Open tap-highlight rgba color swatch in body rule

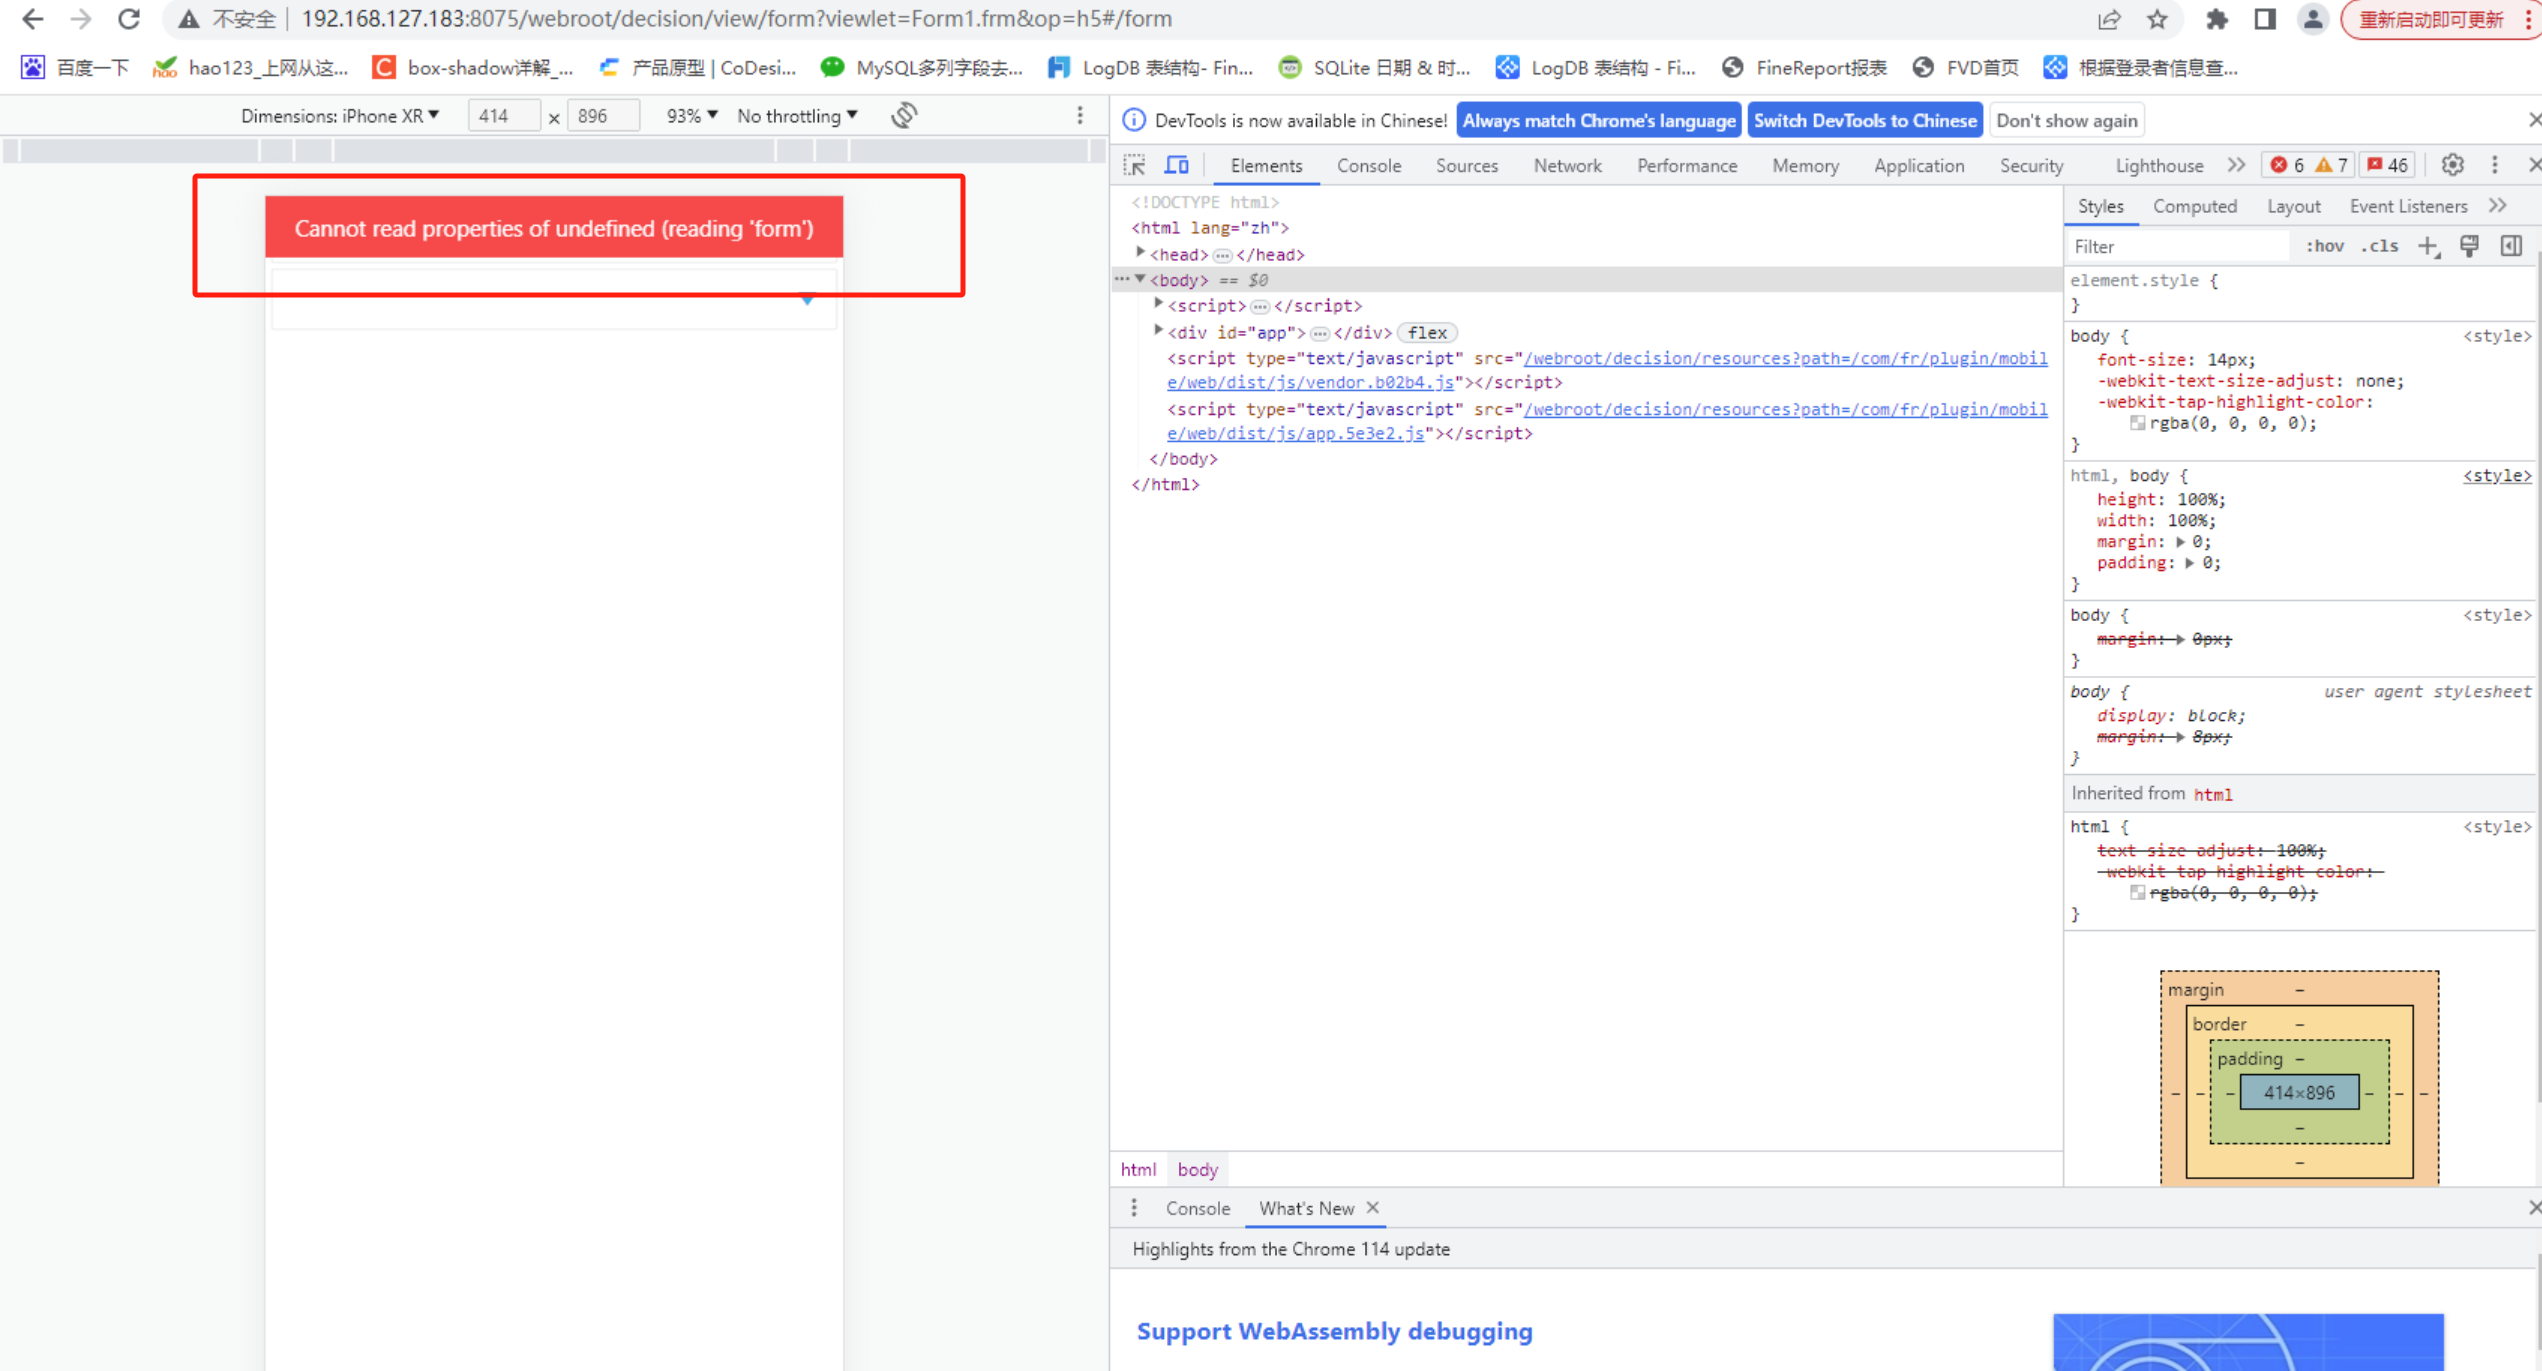coord(2138,423)
